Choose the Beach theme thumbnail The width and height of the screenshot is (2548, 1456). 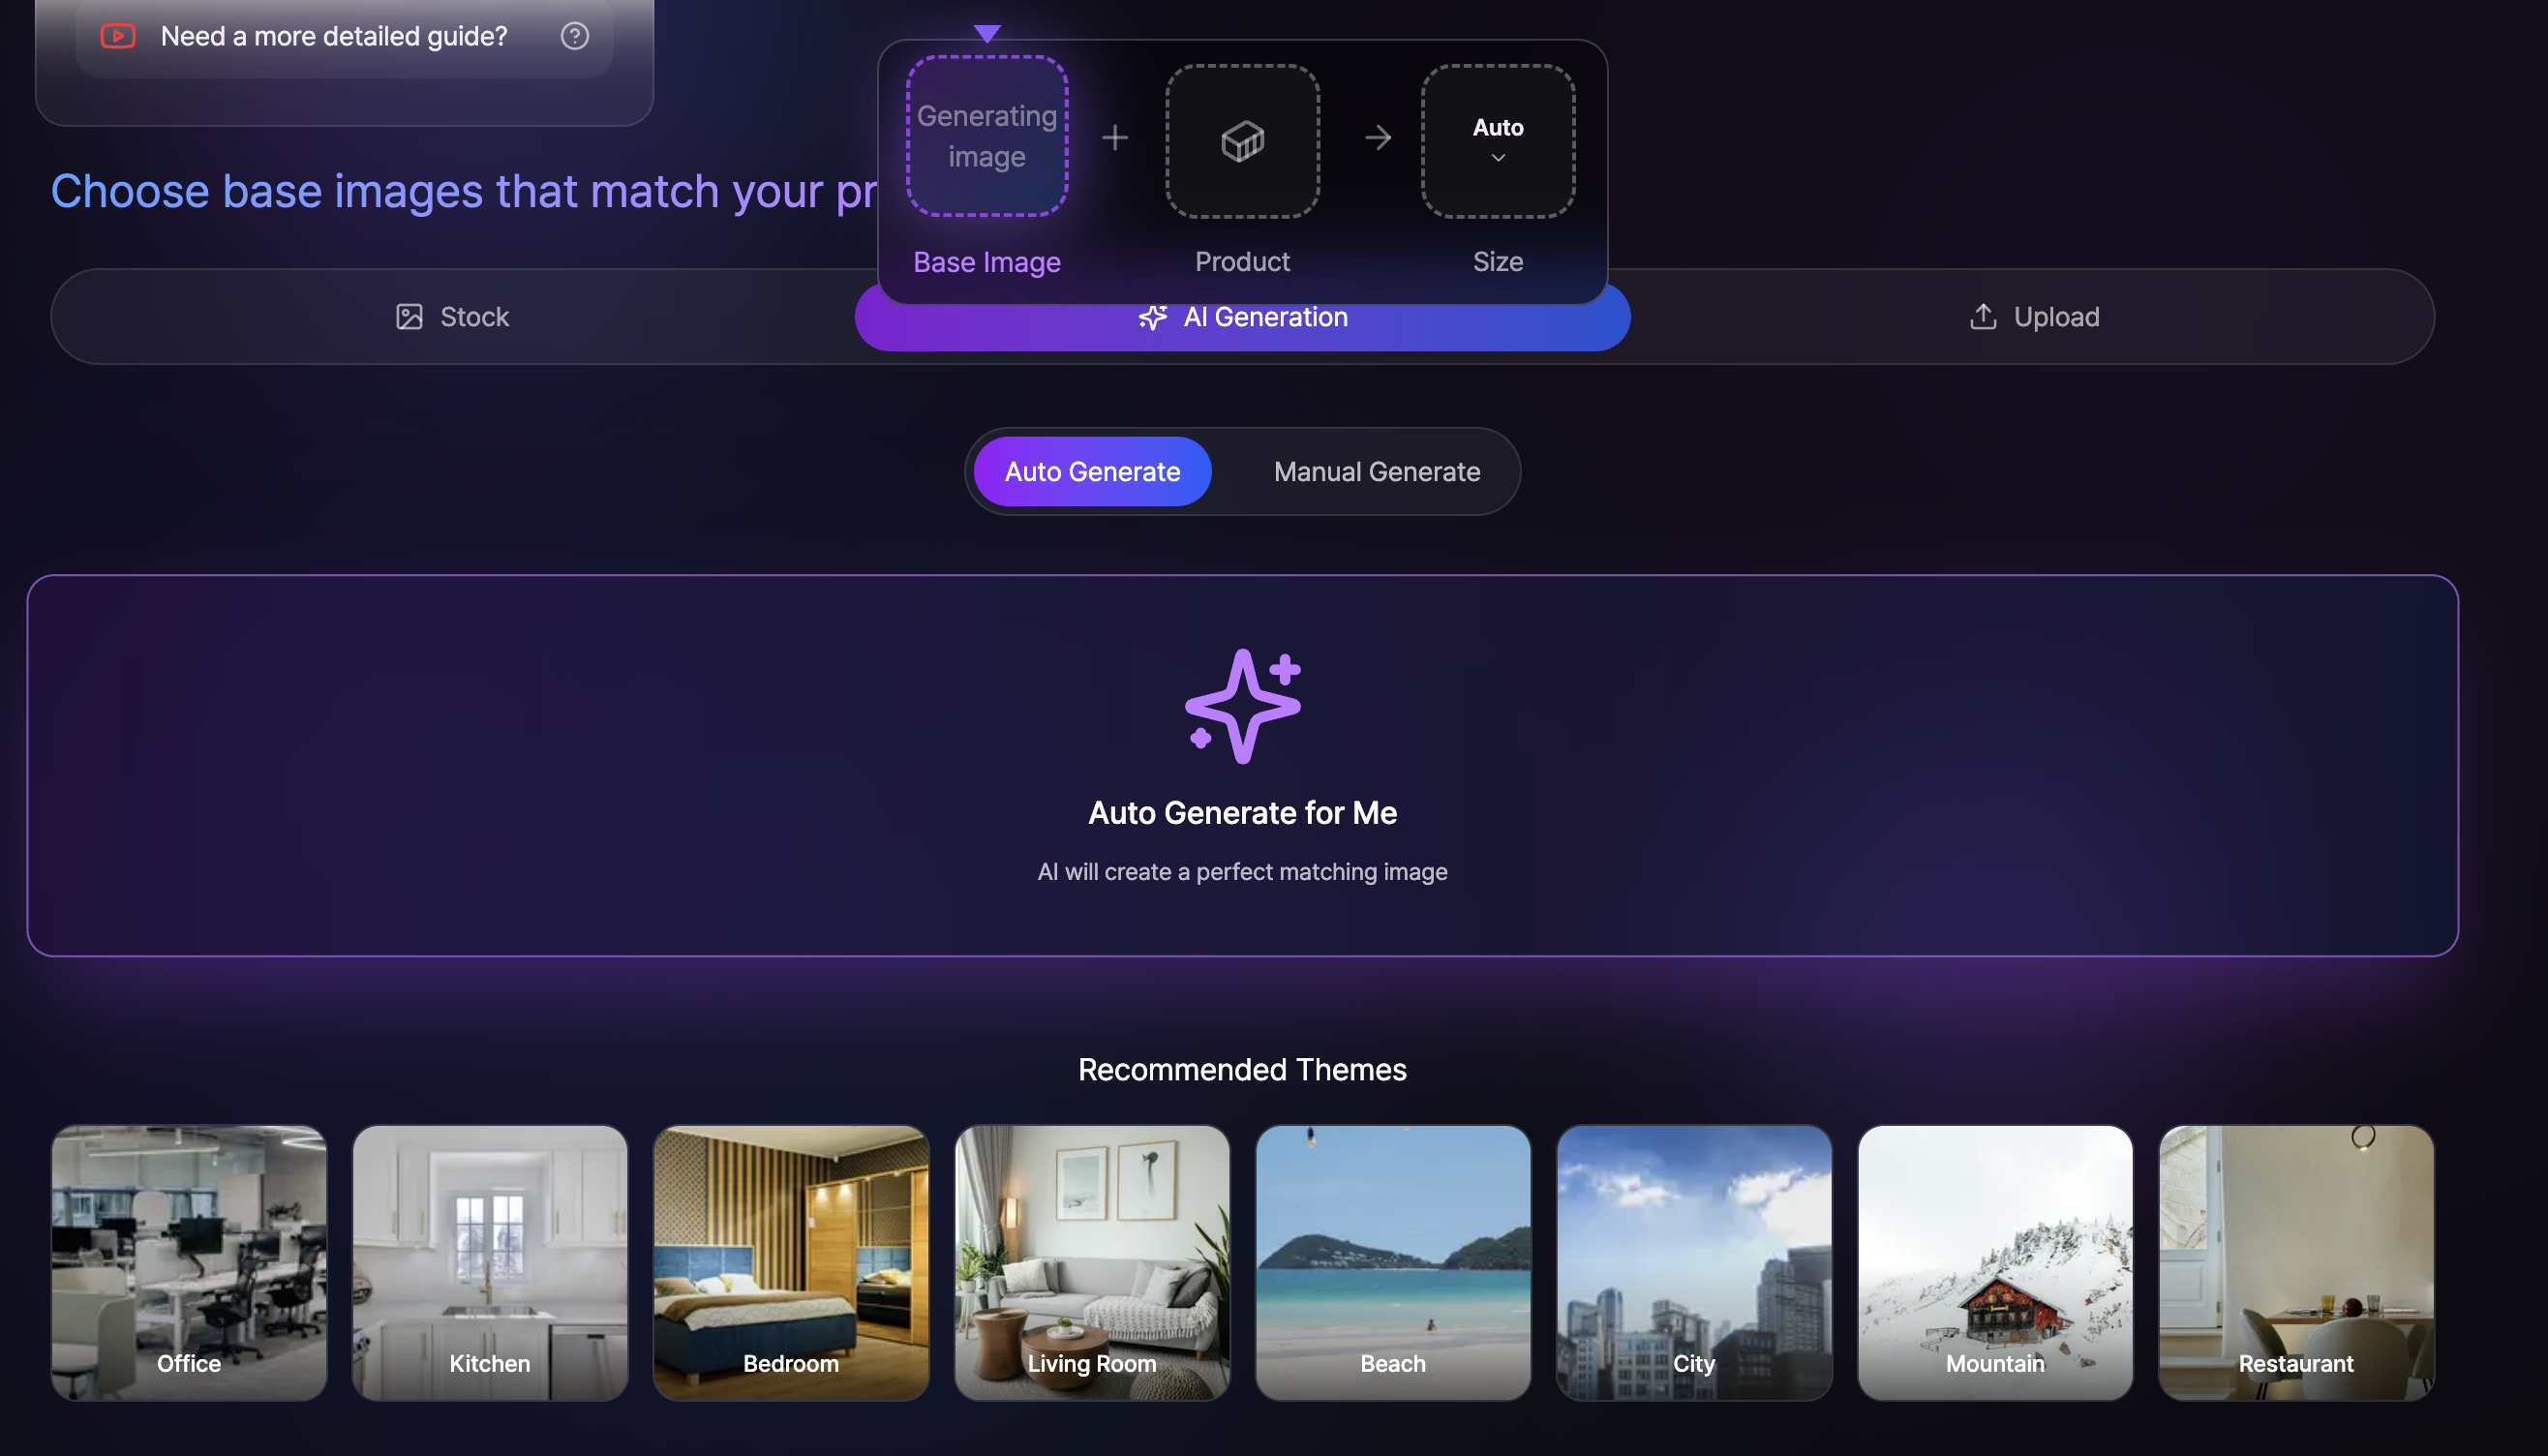pos(1393,1263)
